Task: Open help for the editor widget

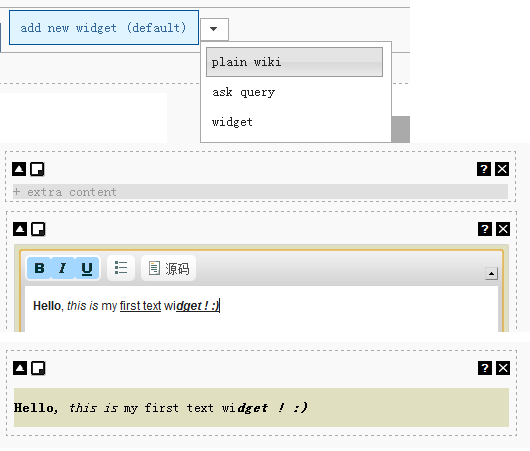Action: [485, 229]
